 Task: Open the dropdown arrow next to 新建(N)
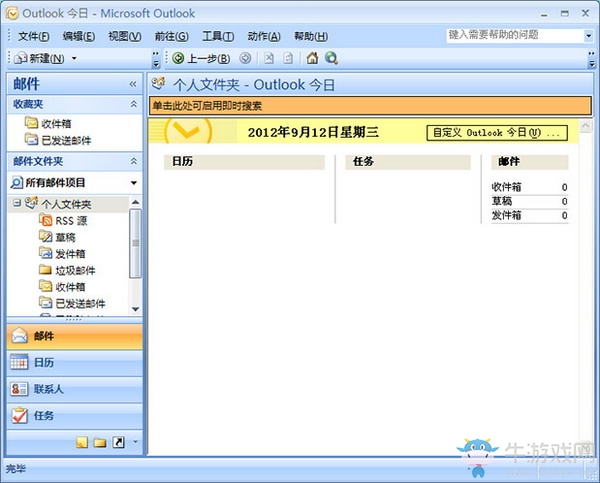pyautogui.click(x=74, y=59)
